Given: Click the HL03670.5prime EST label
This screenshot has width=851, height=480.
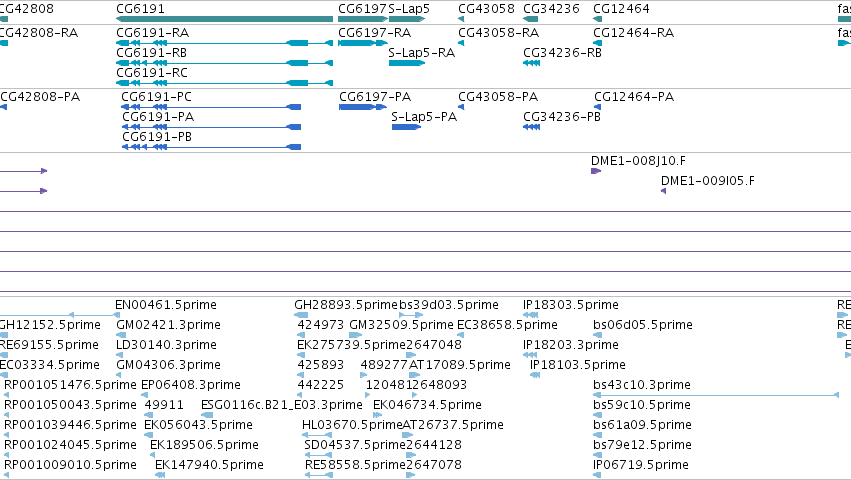Looking at the screenshot, I should pos(352,425).
